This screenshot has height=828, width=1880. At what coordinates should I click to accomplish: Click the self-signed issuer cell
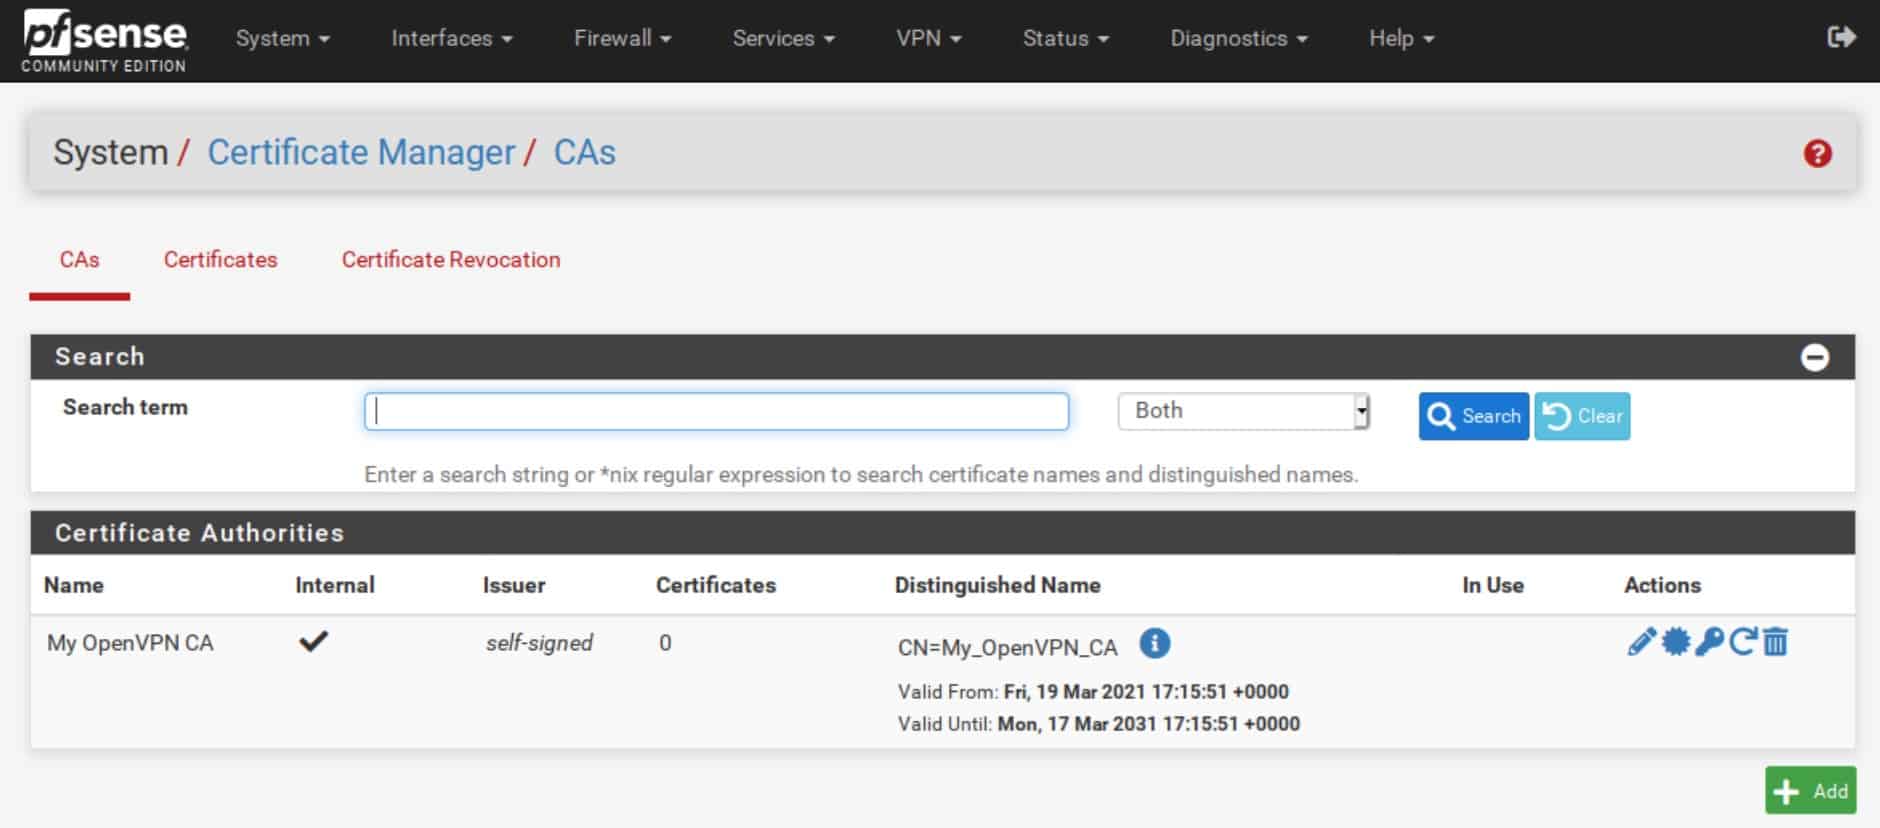(x=539, y=643)
